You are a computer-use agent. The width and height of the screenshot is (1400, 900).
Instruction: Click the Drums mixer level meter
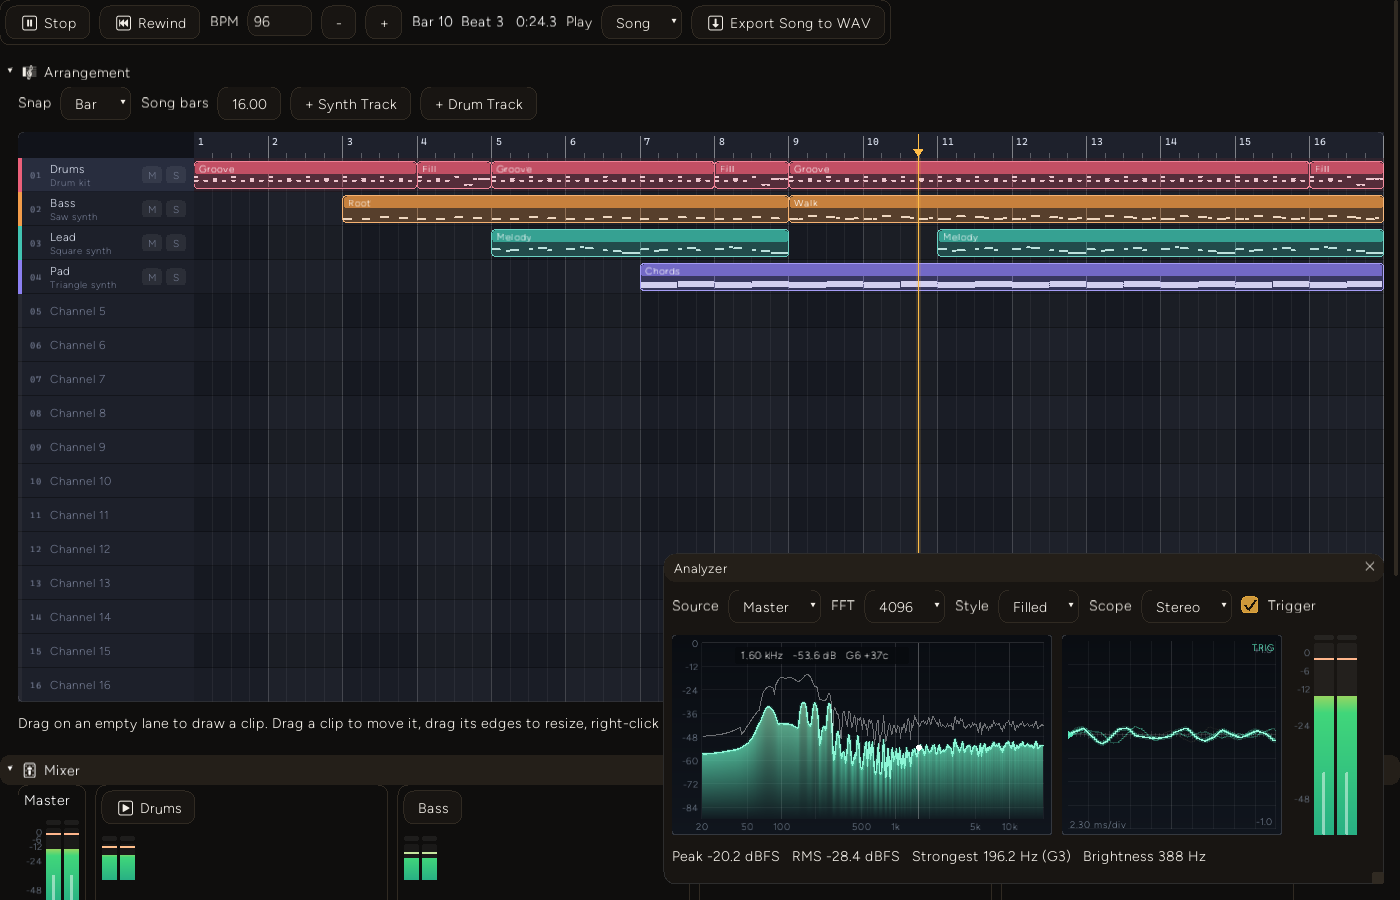(x=118, y=858)
